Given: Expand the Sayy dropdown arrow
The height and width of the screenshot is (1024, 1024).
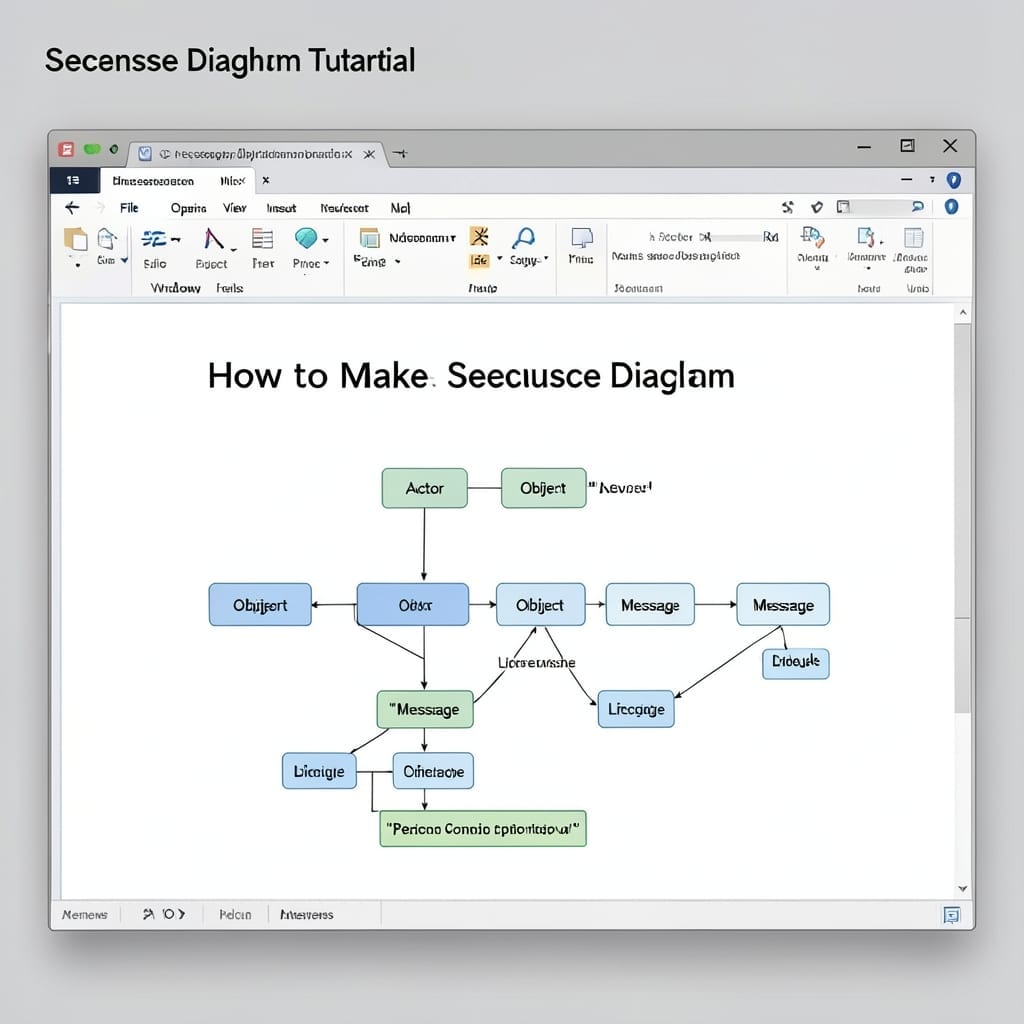Looking at the screenshot, I should [546, 259].
